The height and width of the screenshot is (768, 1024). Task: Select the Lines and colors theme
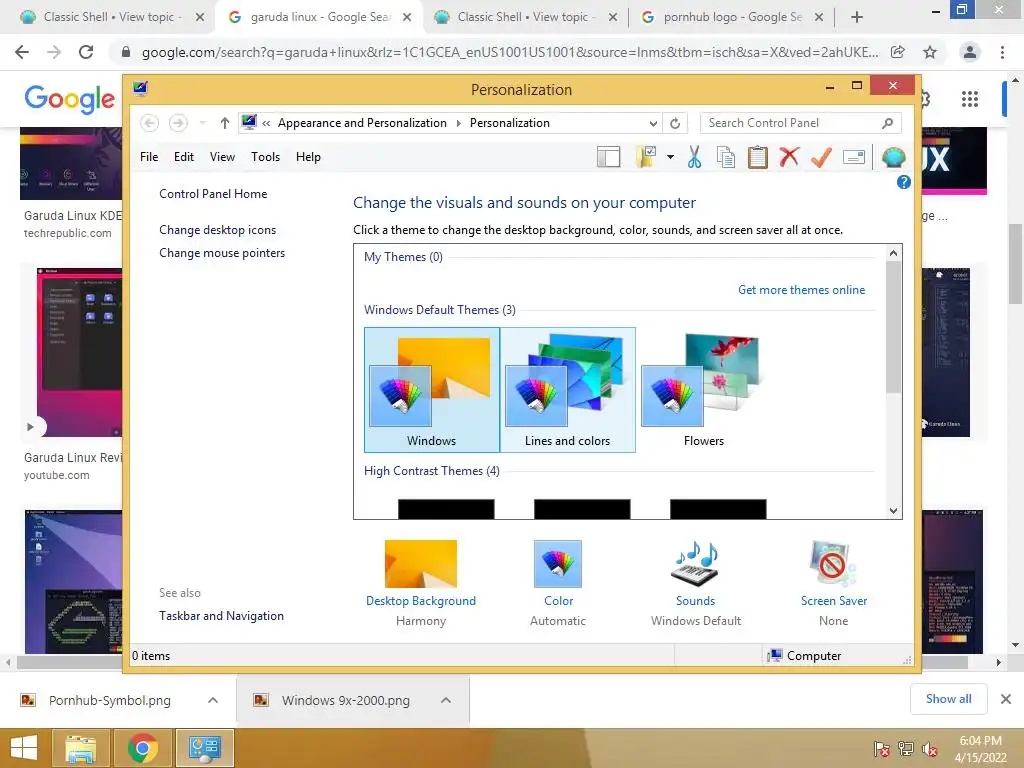[568, 390]
